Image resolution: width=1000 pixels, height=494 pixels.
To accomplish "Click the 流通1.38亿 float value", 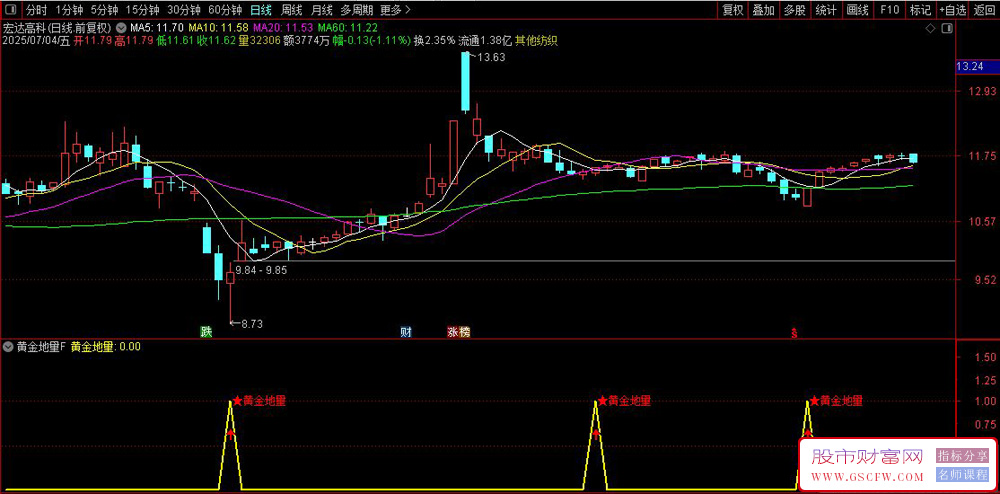I will (485, 41).
